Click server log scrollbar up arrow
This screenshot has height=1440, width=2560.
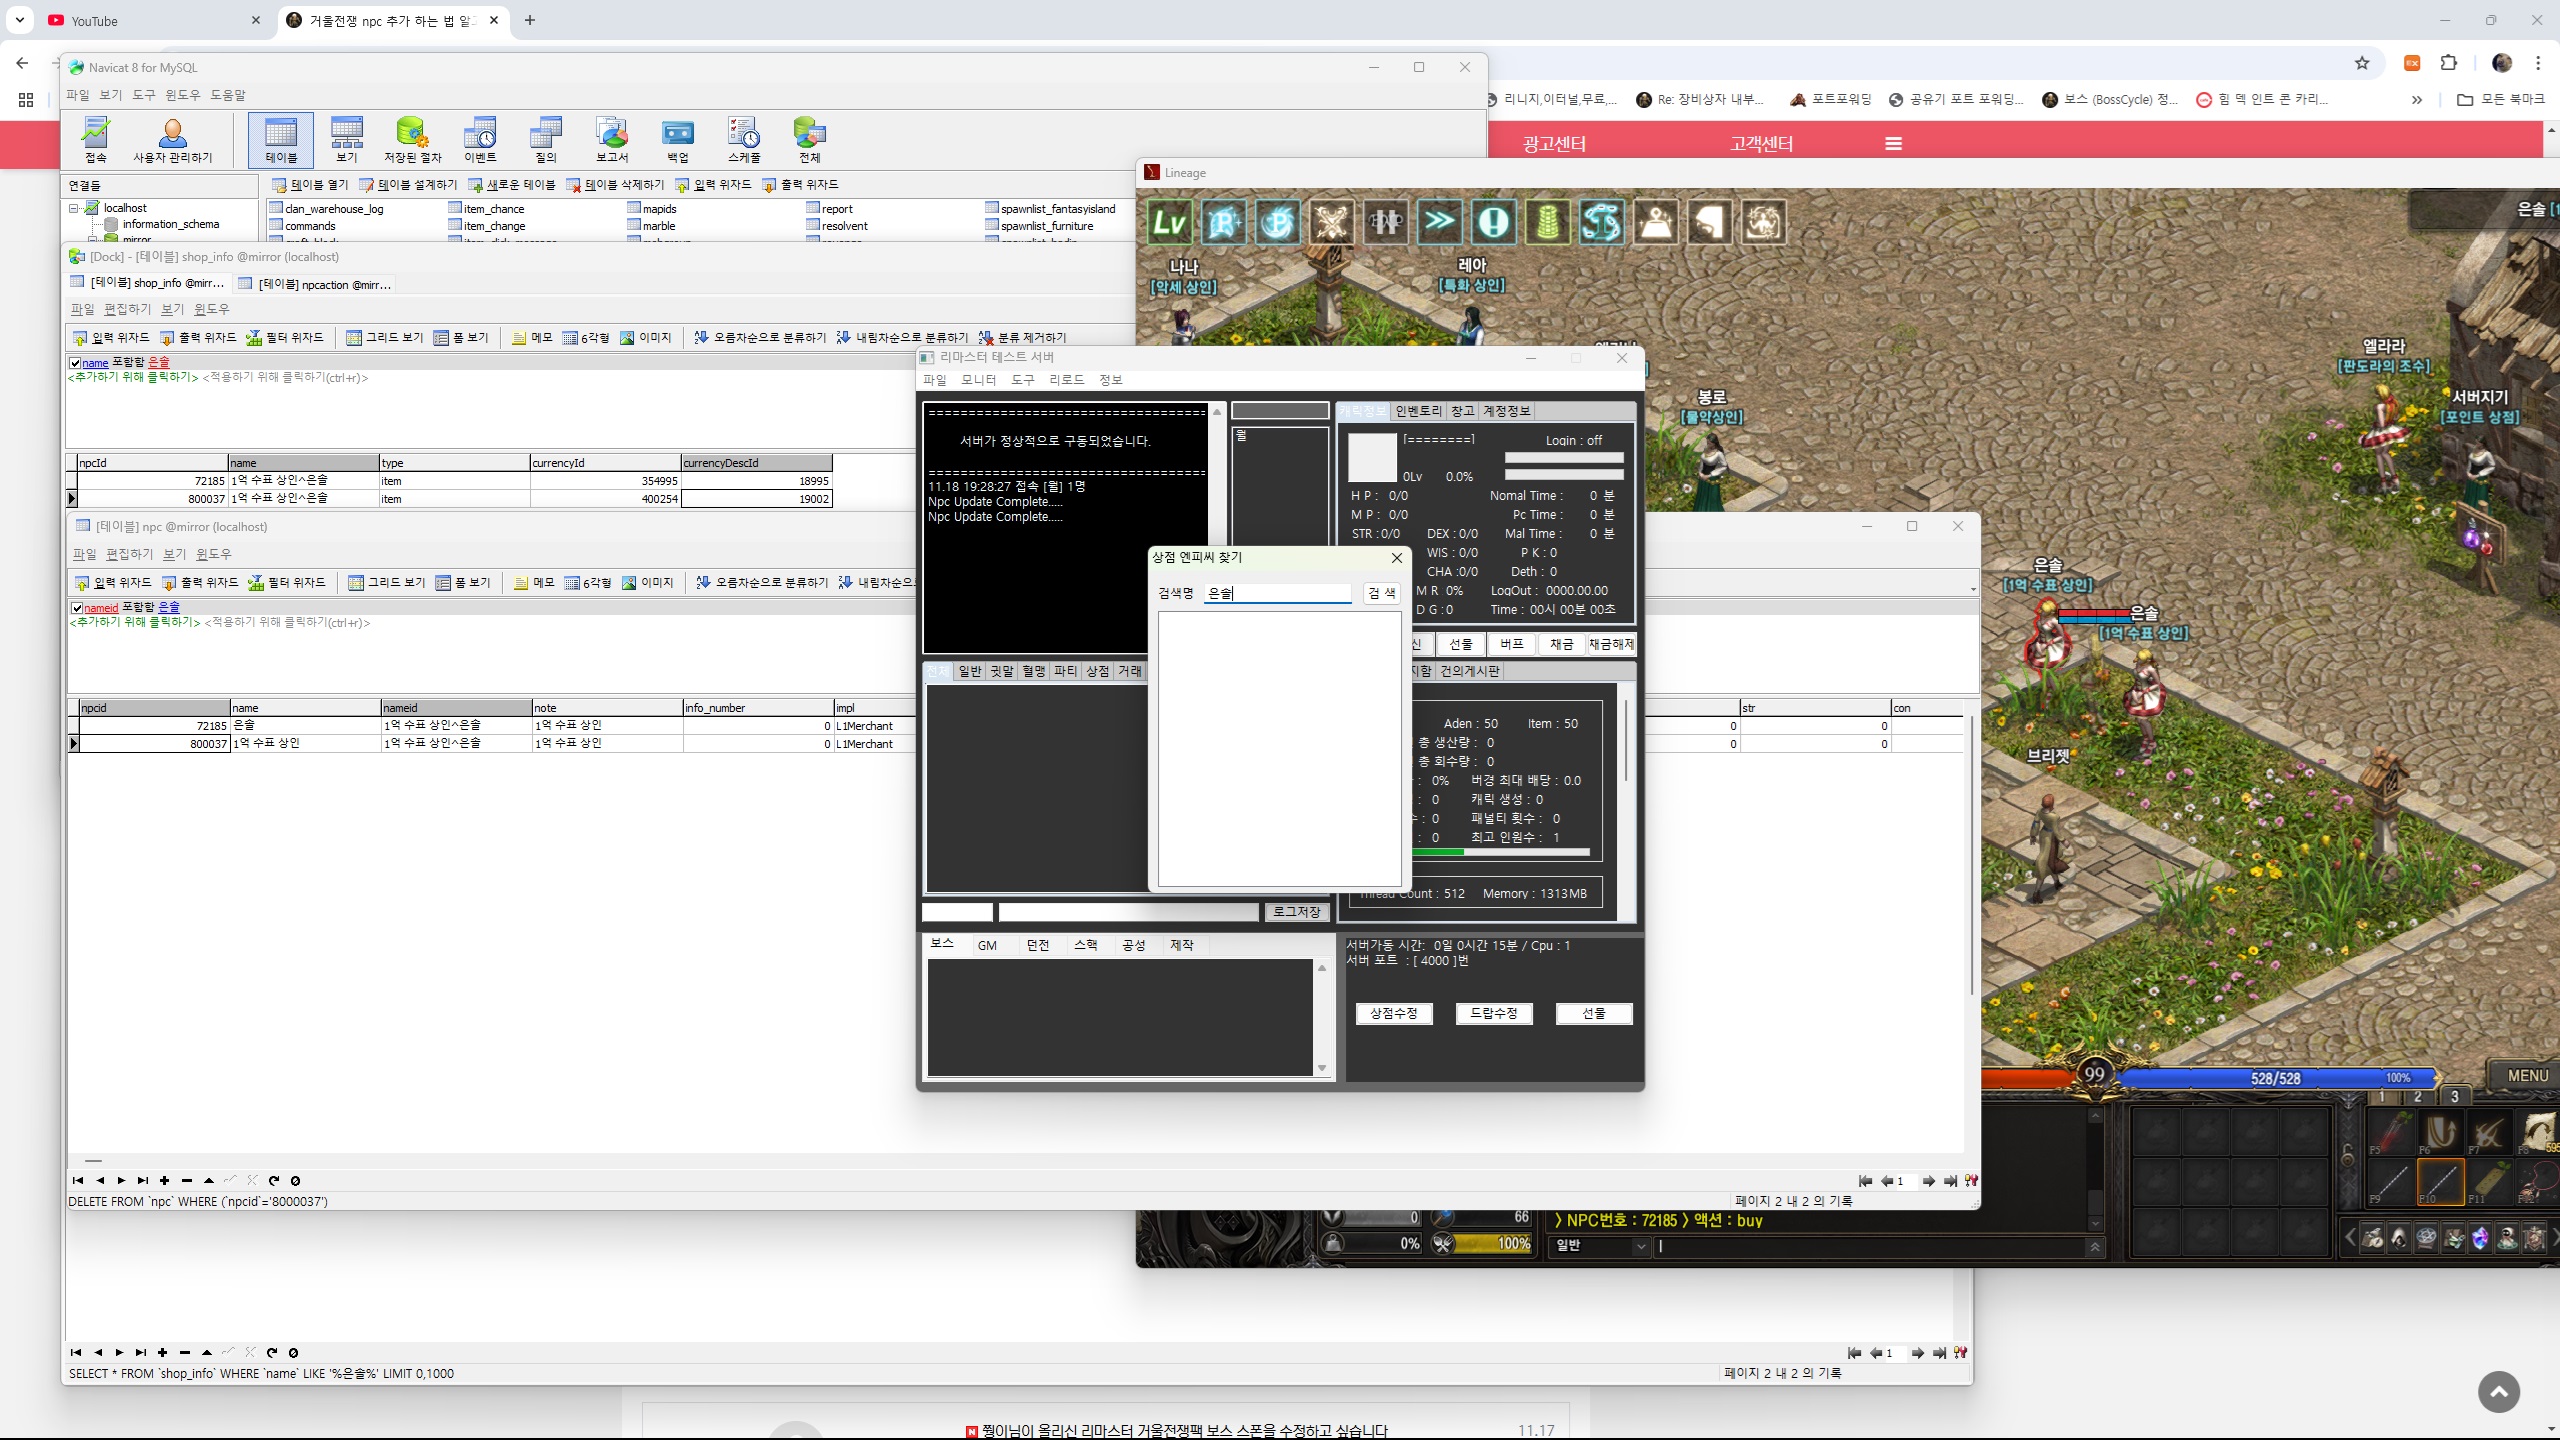[1217, 412]
